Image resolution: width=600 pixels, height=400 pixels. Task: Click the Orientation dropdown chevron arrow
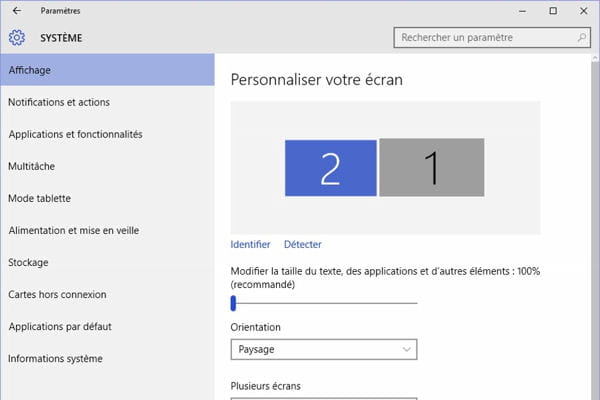tap(406, 349)
